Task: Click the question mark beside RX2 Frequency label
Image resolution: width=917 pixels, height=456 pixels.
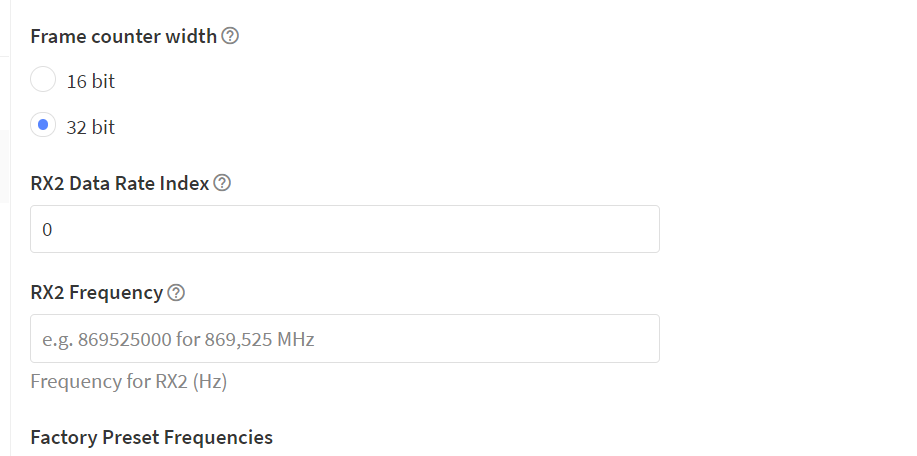Action: click(x=176, y=292)
